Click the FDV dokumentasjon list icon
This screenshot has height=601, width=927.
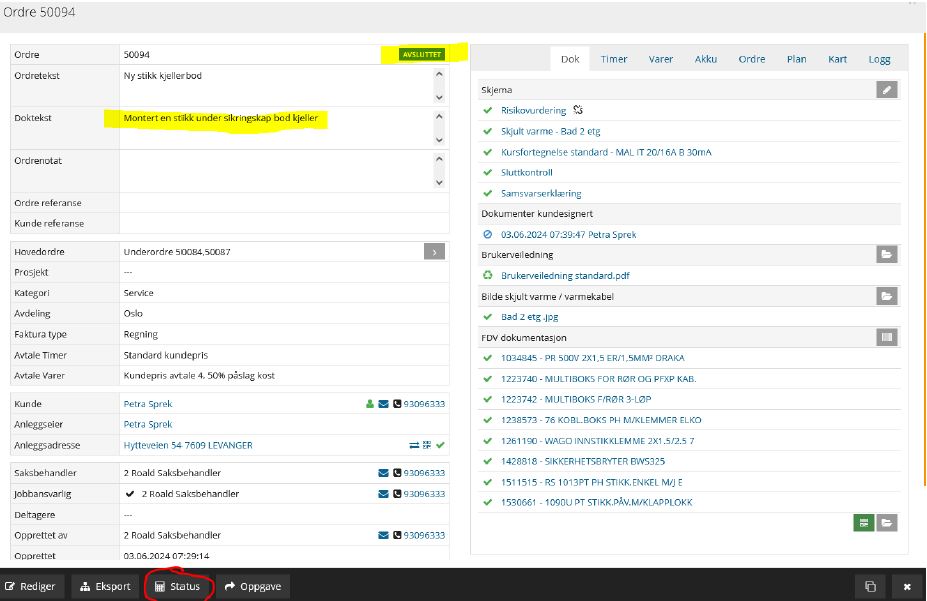click(886, 337)
